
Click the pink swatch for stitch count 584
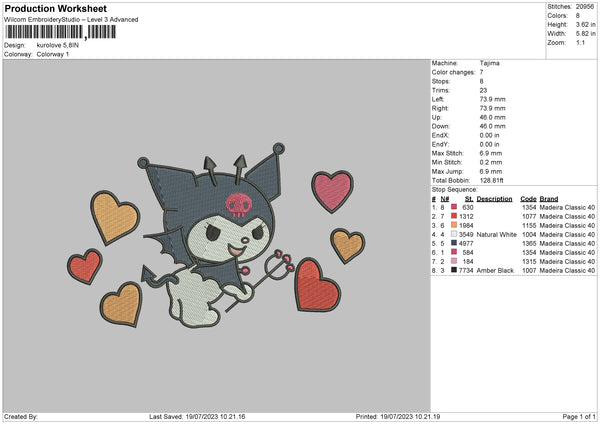[454, 252]
